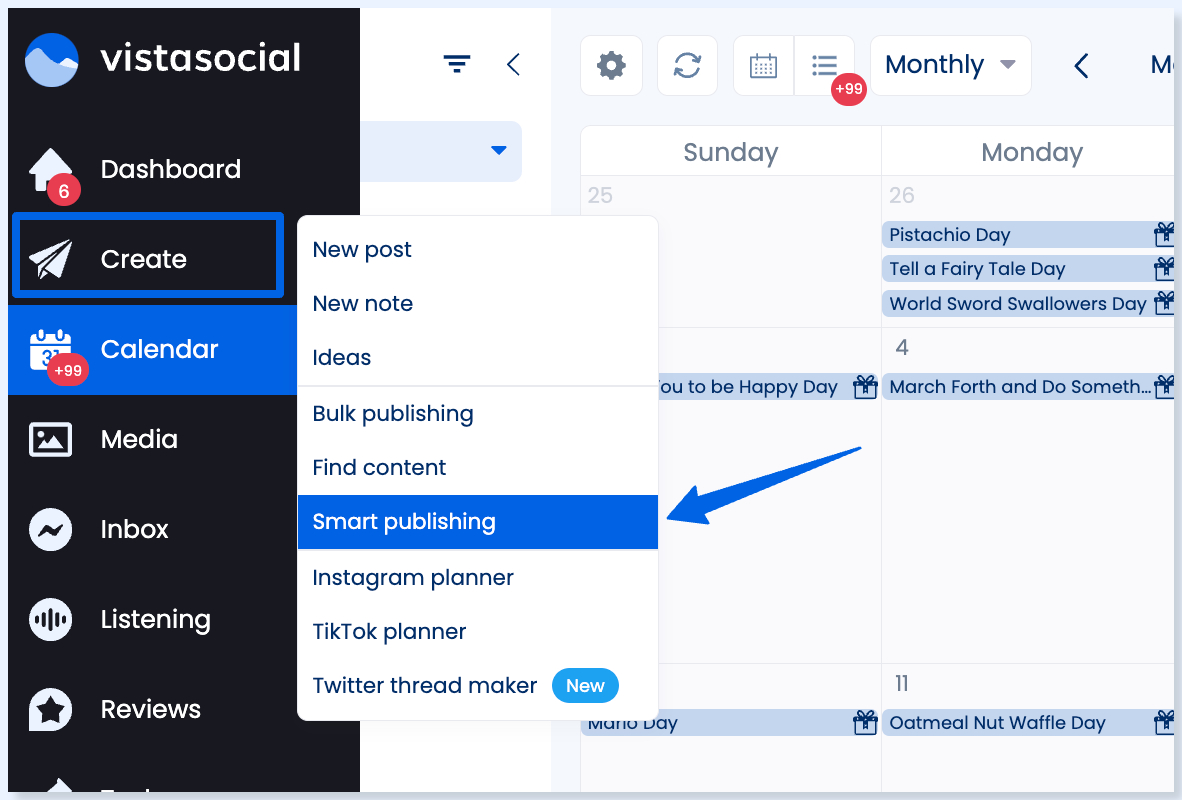
Task: Open Reviews in the sidebar
Action: click(x=150, y=709)
